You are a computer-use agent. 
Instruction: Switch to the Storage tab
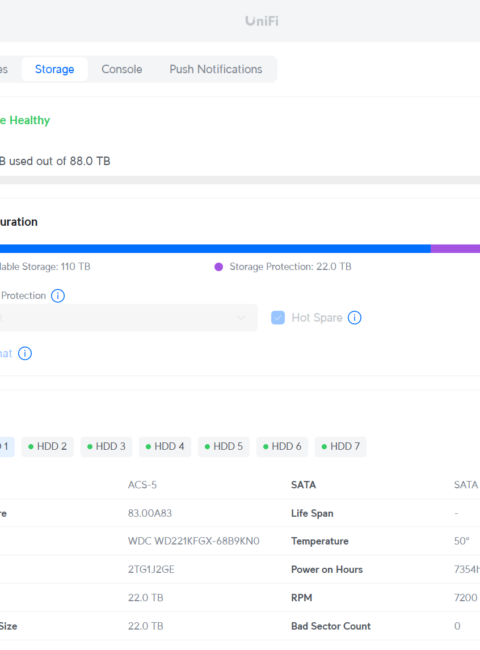click(x=54, y=69)
